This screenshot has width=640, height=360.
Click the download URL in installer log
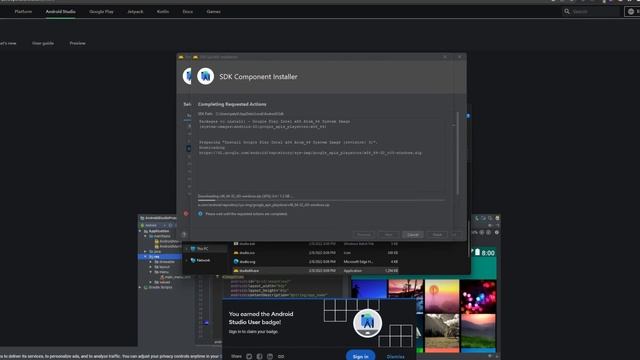point(310,153)
